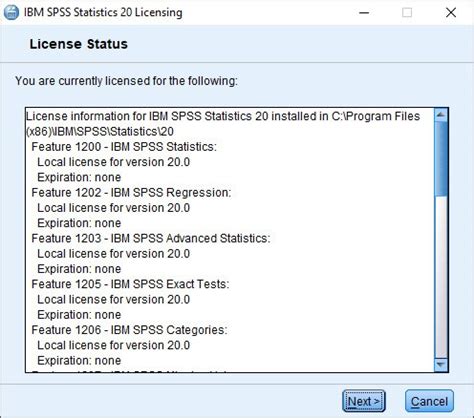Select 'Feature 1200 - IBM SPSS Statistics:' line
Viewport: 474px width, 418px height.
click(x=124, y=147)
